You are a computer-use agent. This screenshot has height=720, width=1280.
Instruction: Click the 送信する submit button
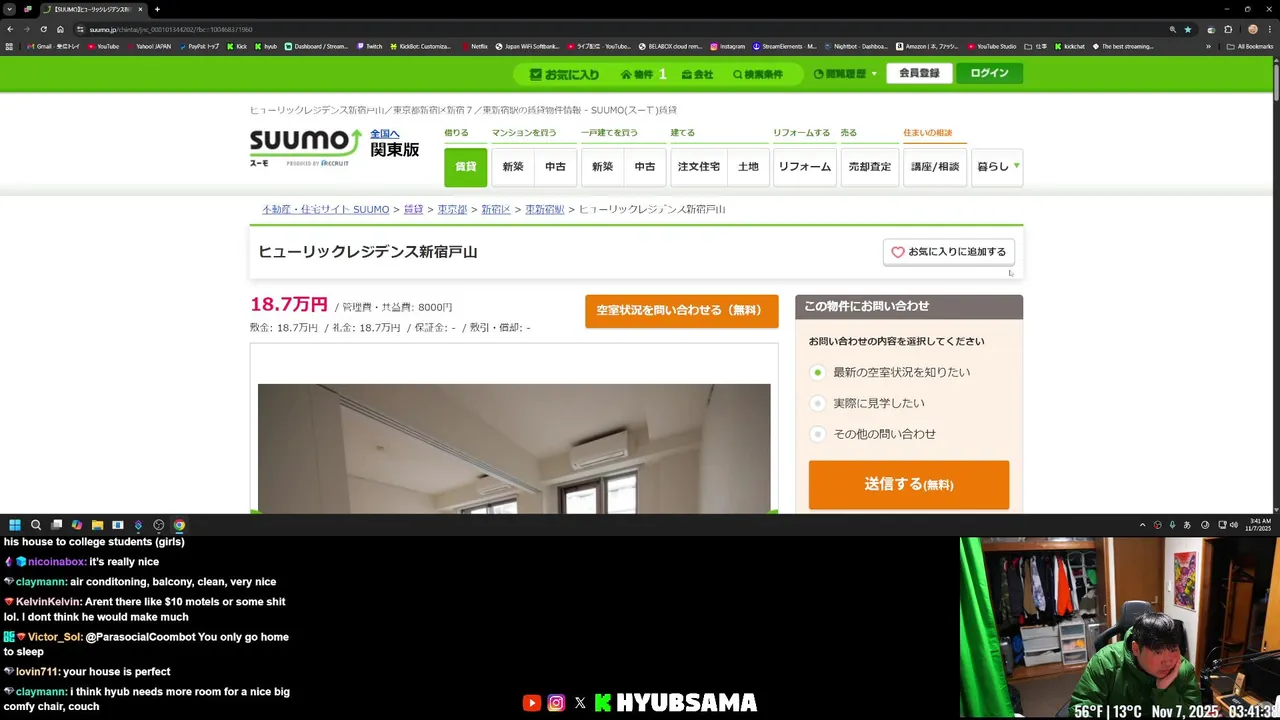click(x=909, y=485)
